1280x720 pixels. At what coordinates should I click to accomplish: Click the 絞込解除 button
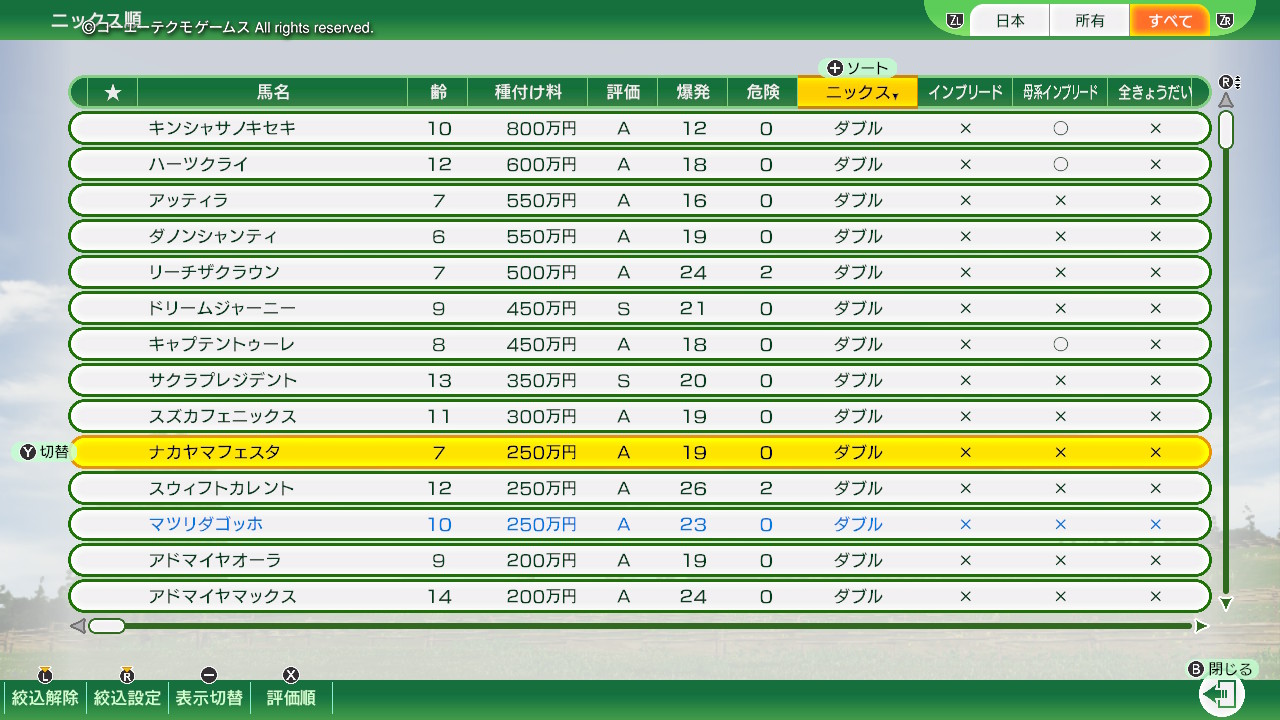pos(45,698)
